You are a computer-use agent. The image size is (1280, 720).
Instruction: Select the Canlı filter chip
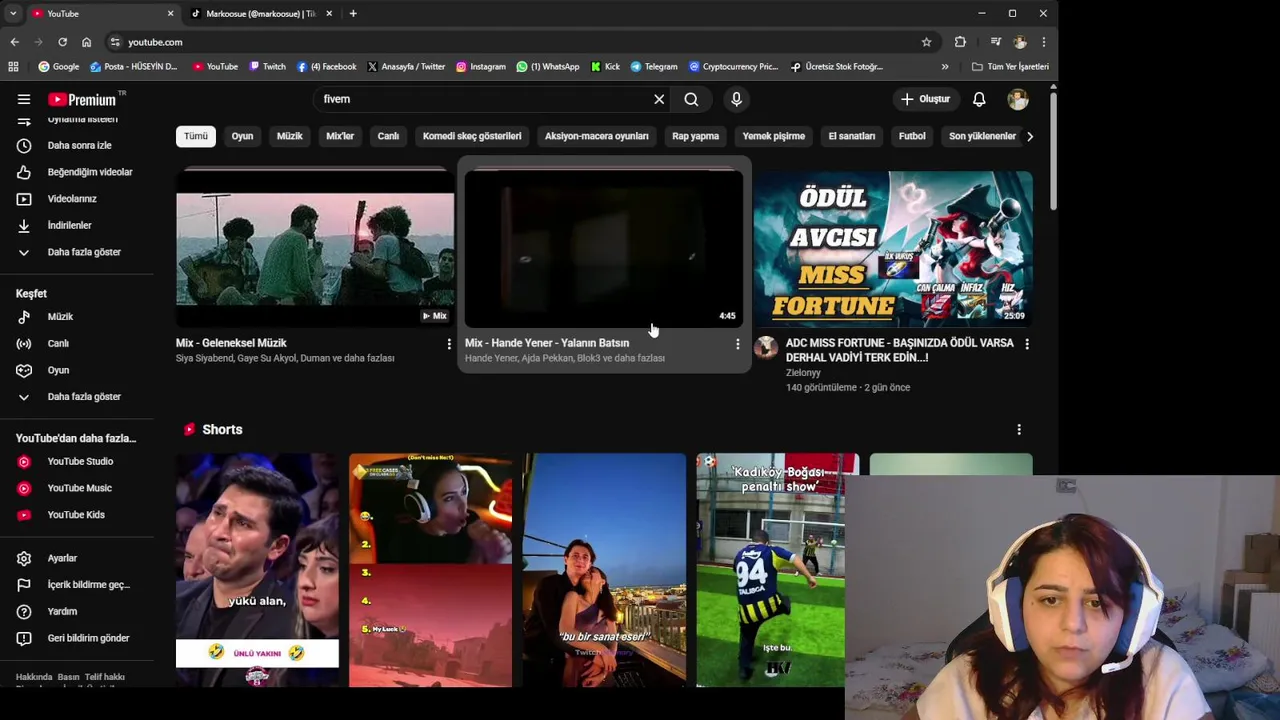pyautogui.click(x=388, y=136)
